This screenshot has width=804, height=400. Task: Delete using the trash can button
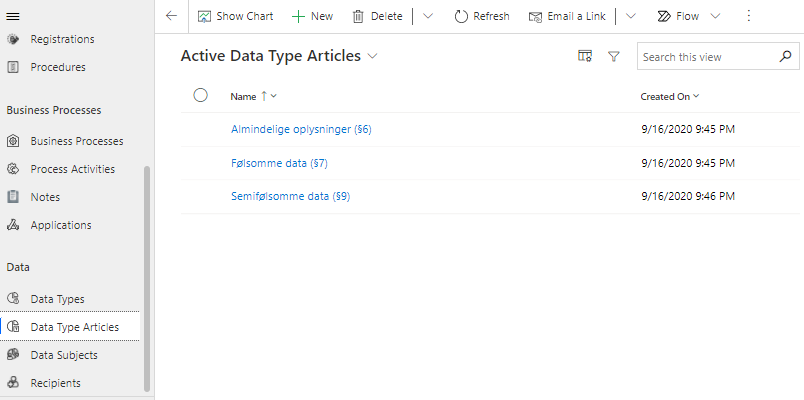pos(377,16)
